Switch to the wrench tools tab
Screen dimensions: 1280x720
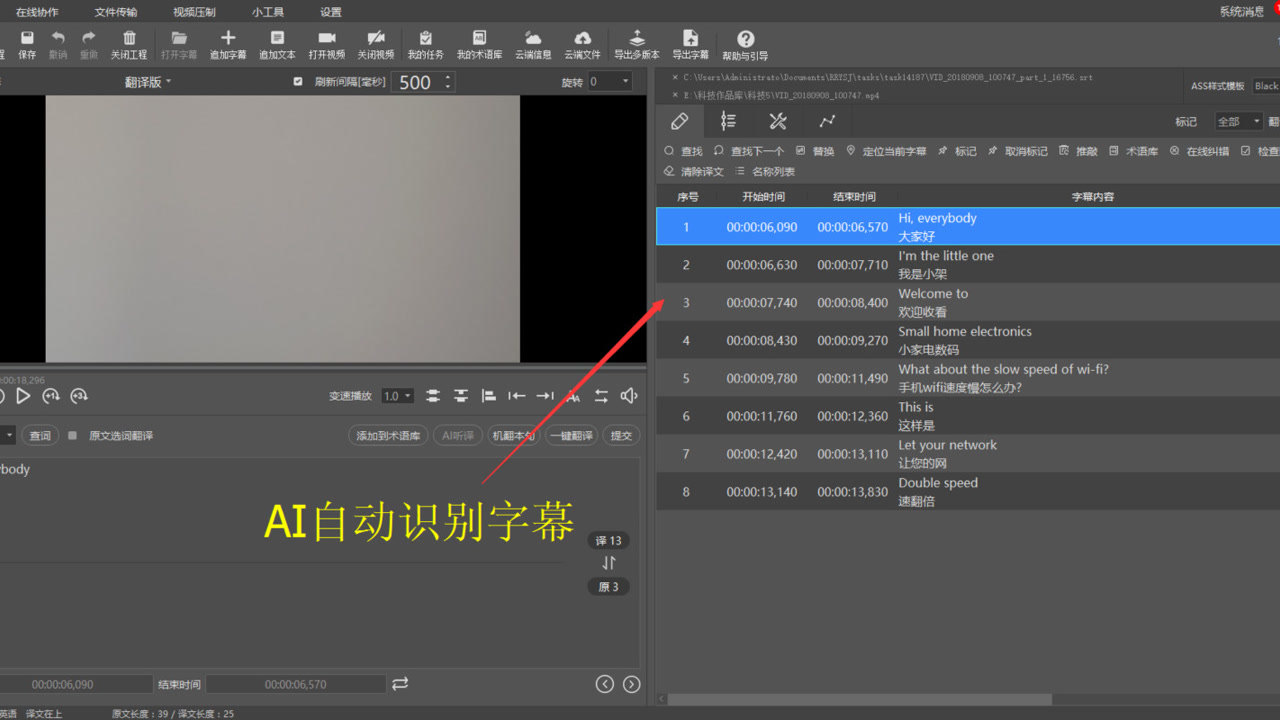(778, 121)
